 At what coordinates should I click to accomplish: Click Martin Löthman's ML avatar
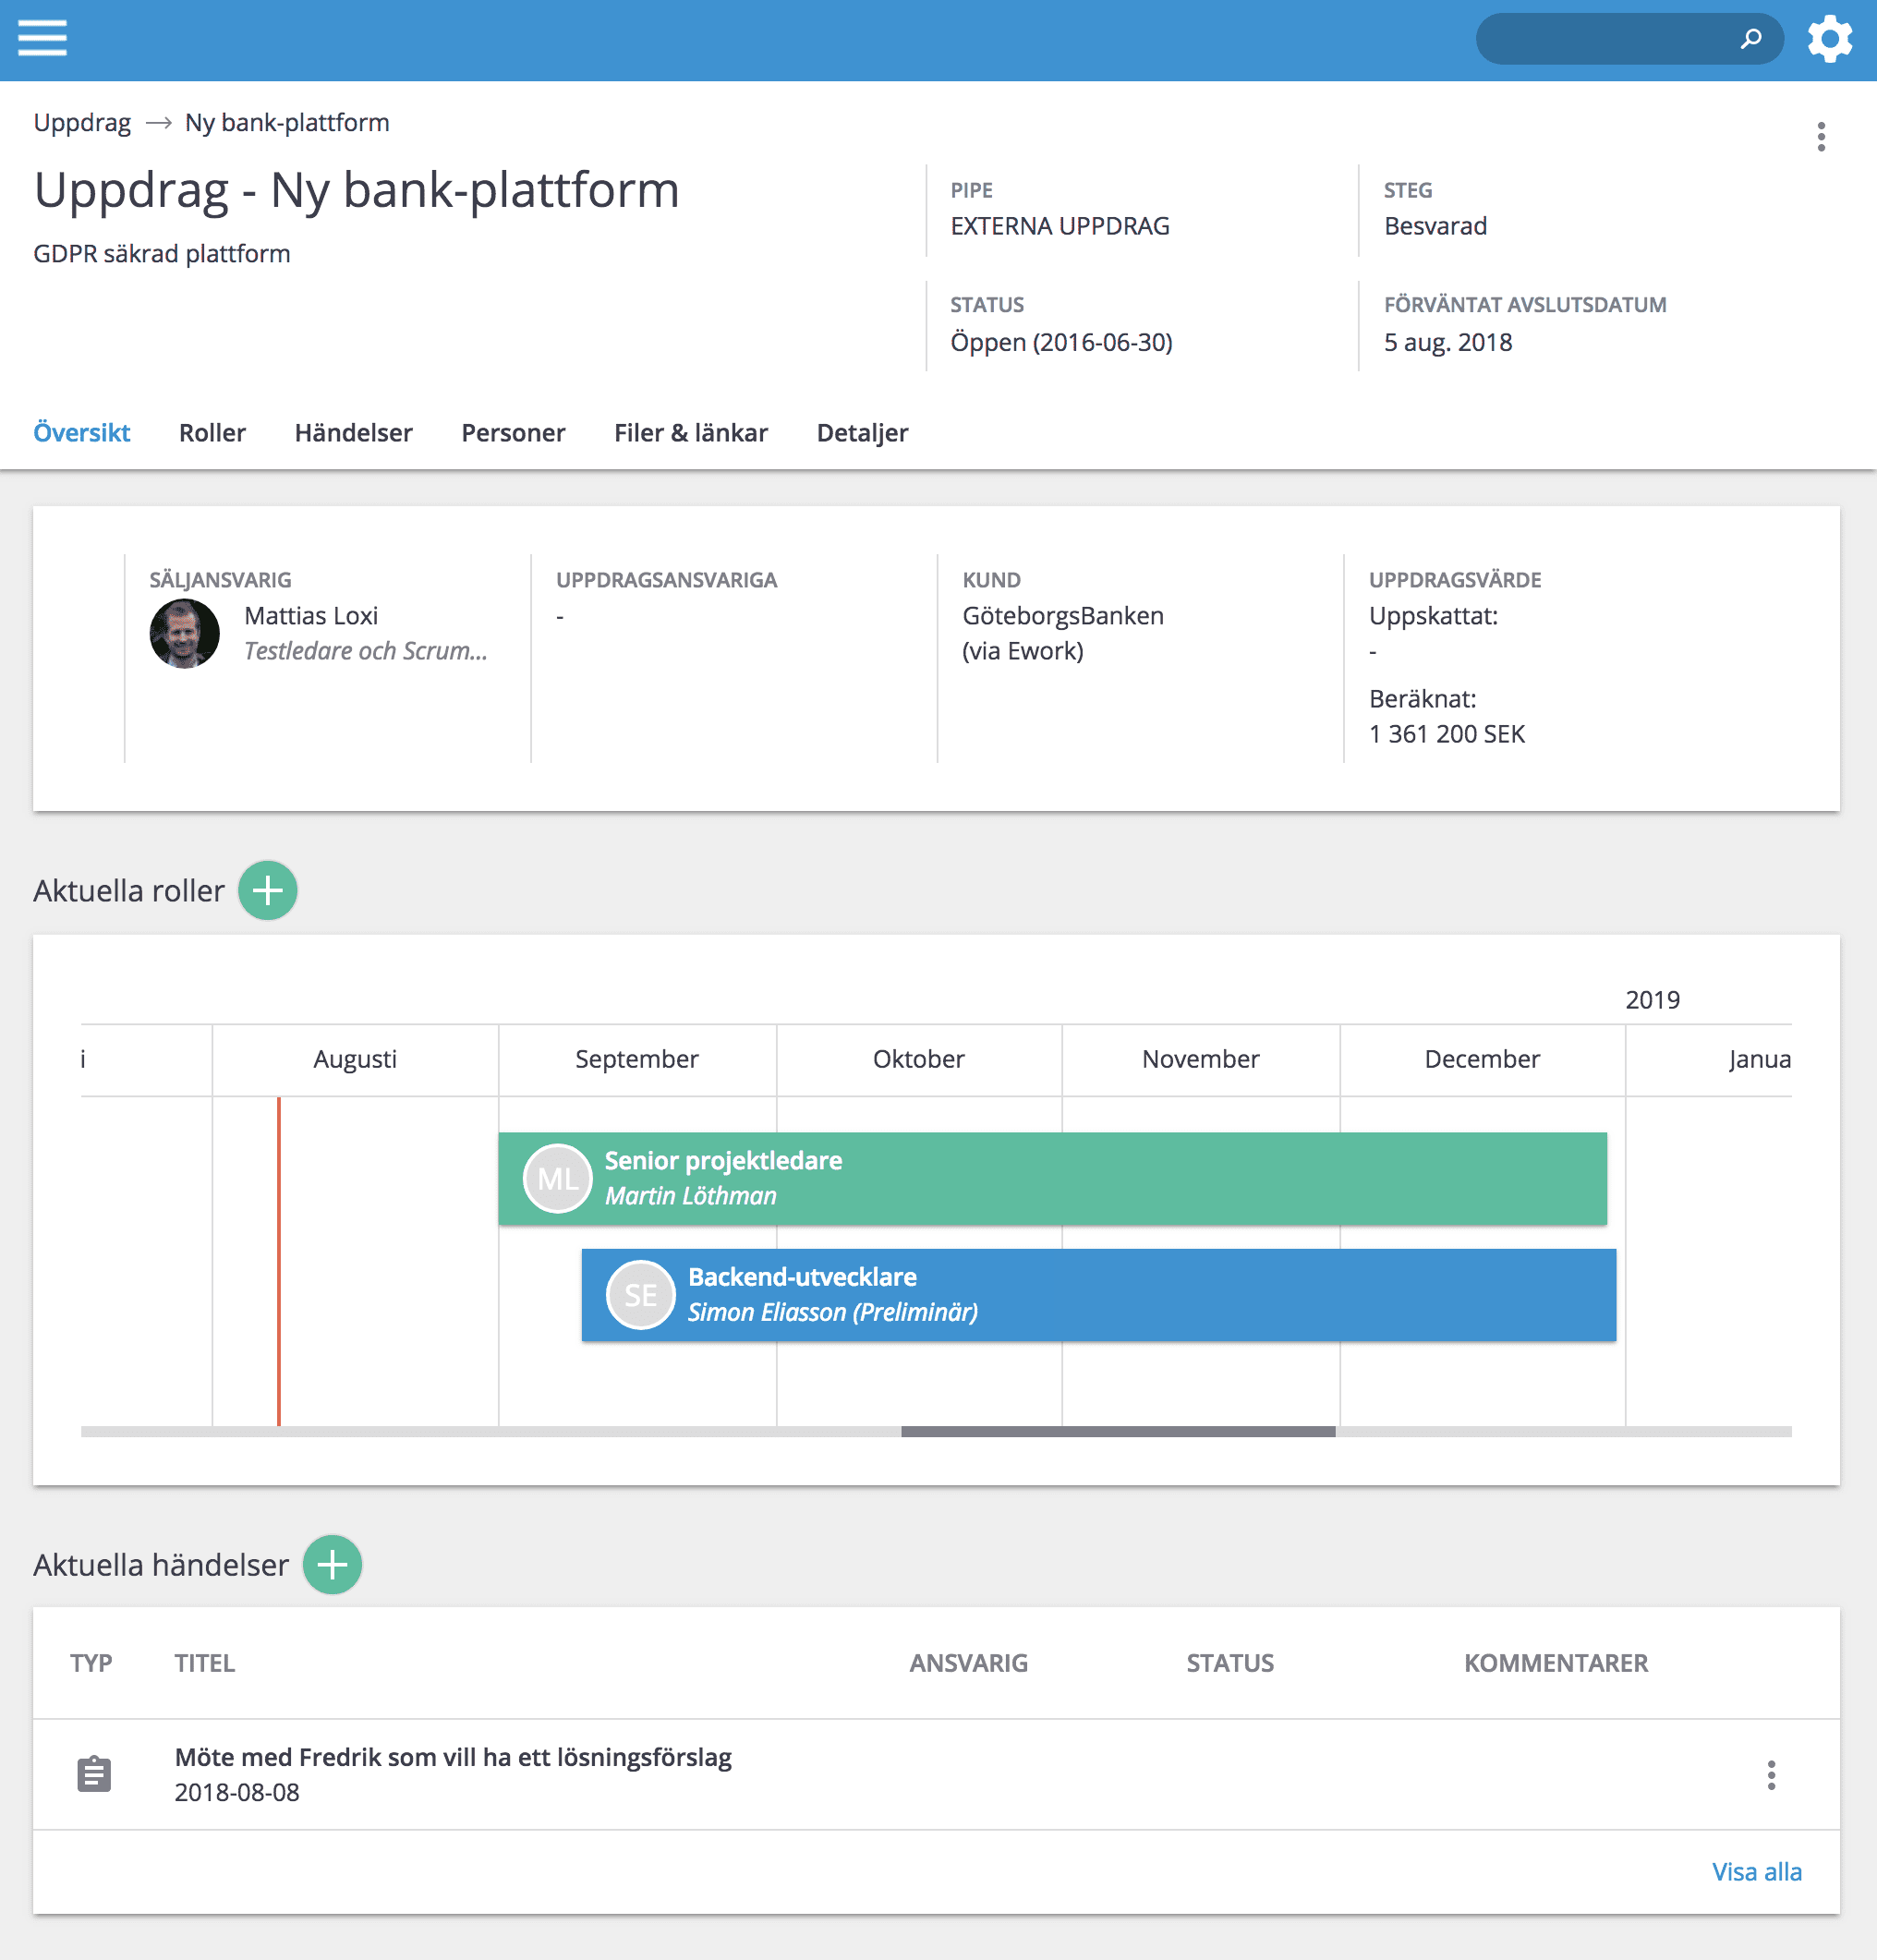[558, 1179]
